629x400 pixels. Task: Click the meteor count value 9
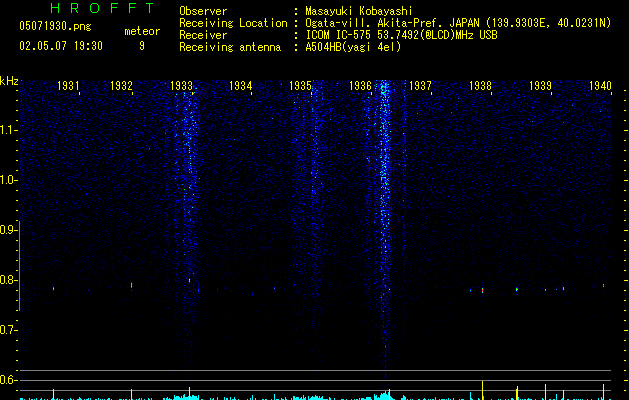[x=142, y=46]
